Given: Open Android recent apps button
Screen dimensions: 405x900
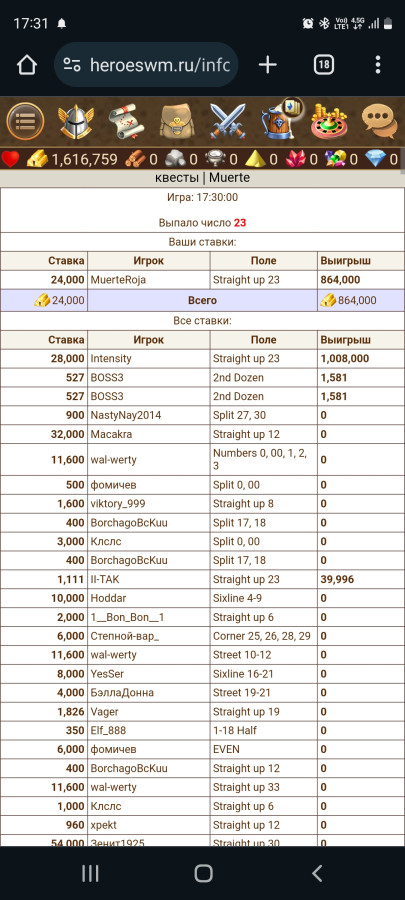Looking at the screenshot, I should pyautogui.click(x=90, y=873).
